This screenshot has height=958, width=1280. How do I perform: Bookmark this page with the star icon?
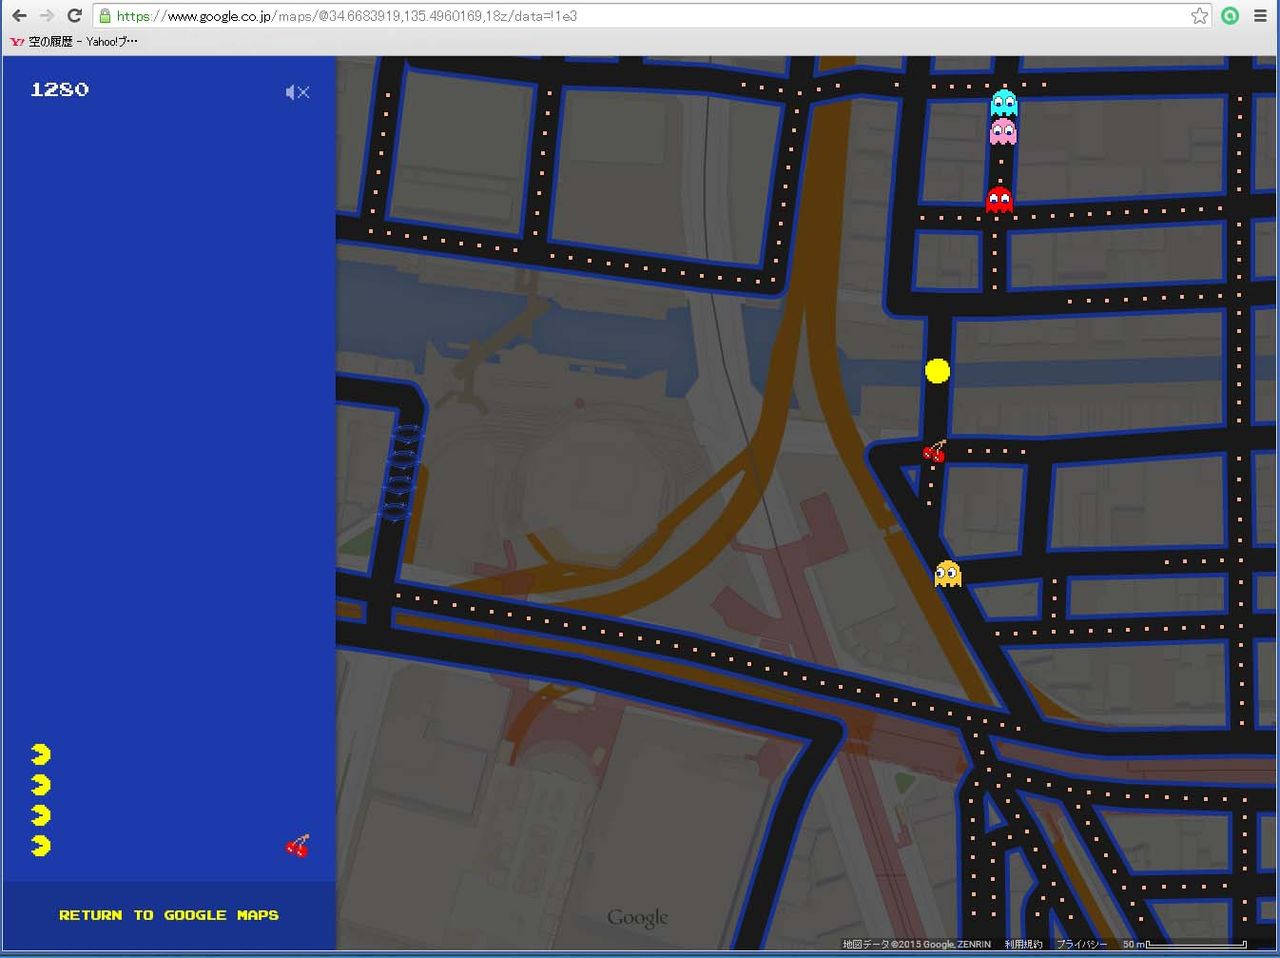(1199, 16)
